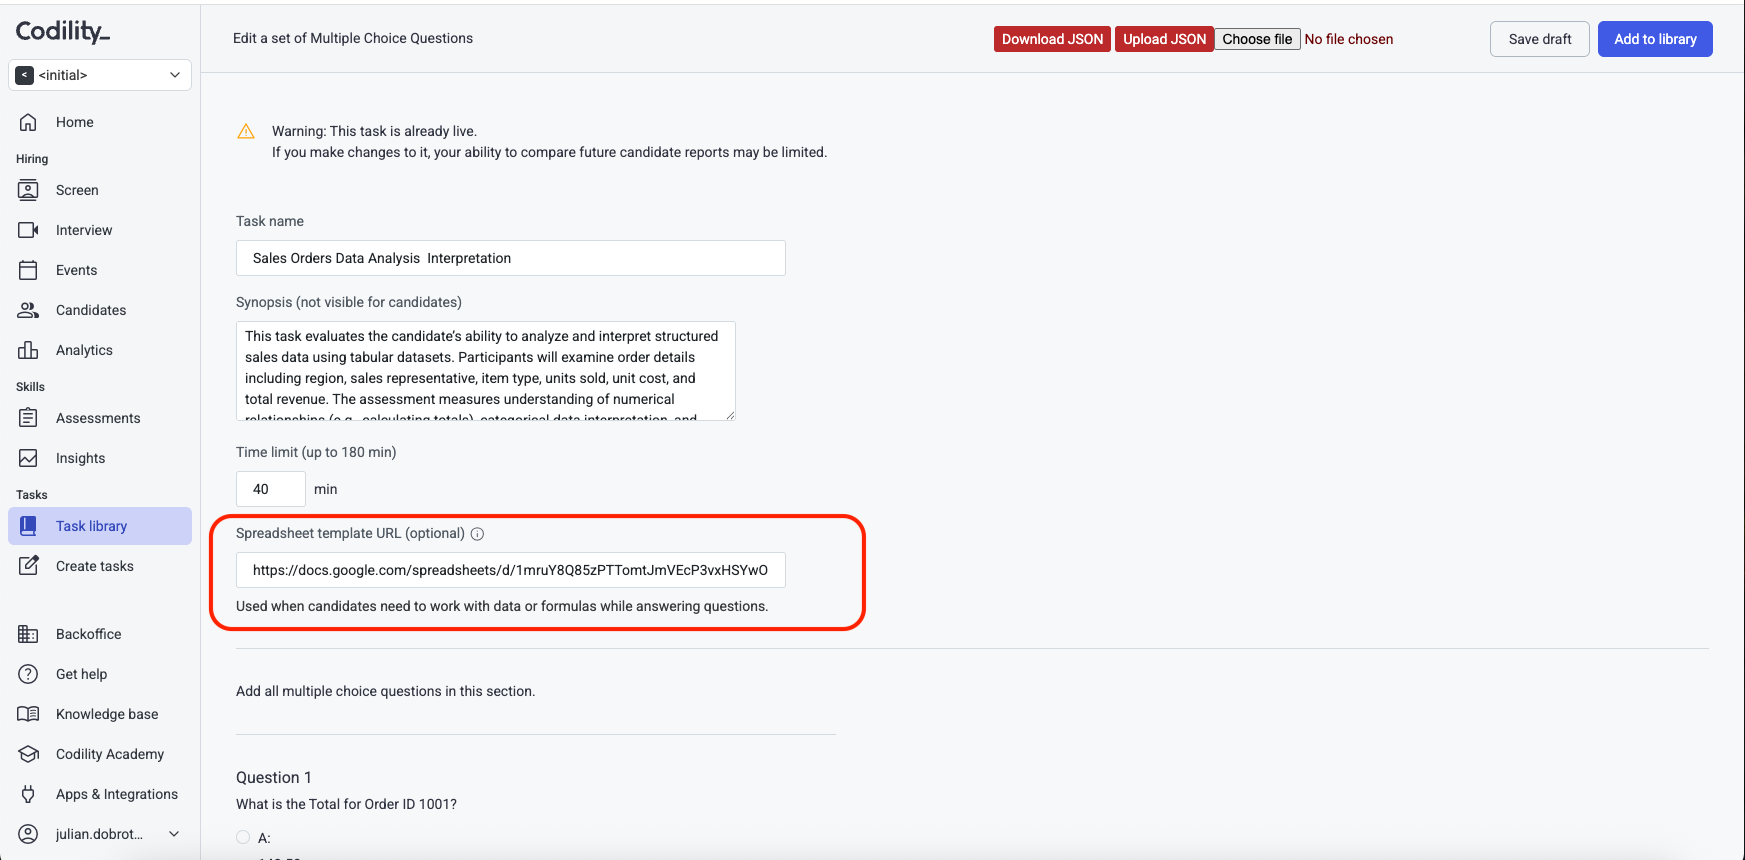Click the Codility Academy graduation cap icon
The height and width of the screenshot is (860, 1745).
coord(28,754)
